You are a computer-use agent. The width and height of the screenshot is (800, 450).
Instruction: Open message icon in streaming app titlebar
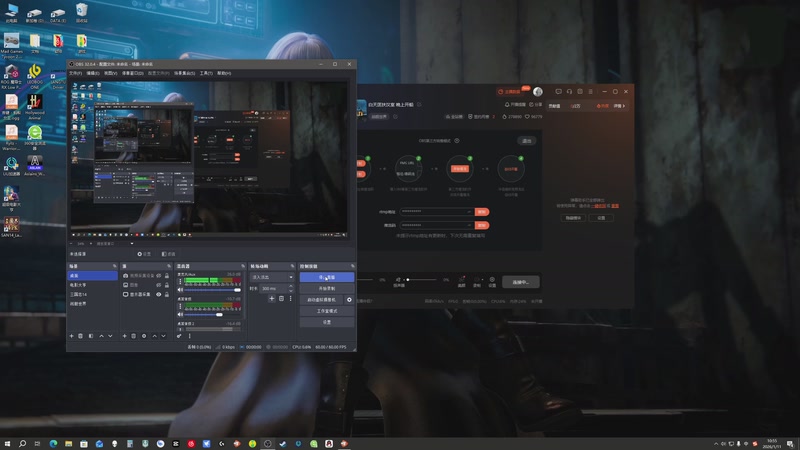click(x=559, y=91)
